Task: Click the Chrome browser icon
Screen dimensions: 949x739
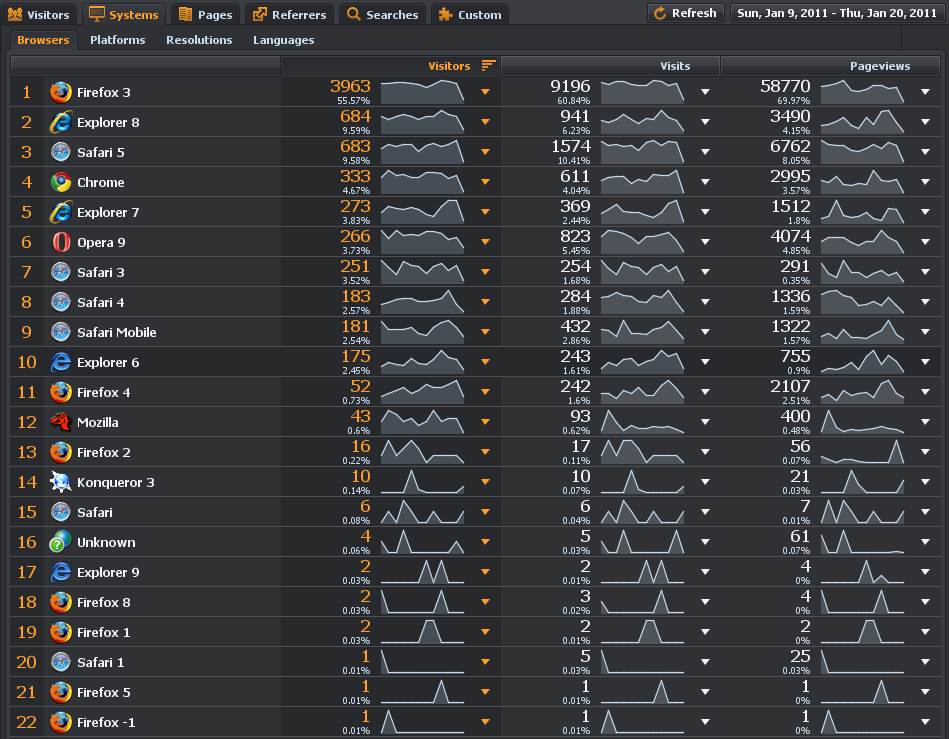Action: pos(61,182)
